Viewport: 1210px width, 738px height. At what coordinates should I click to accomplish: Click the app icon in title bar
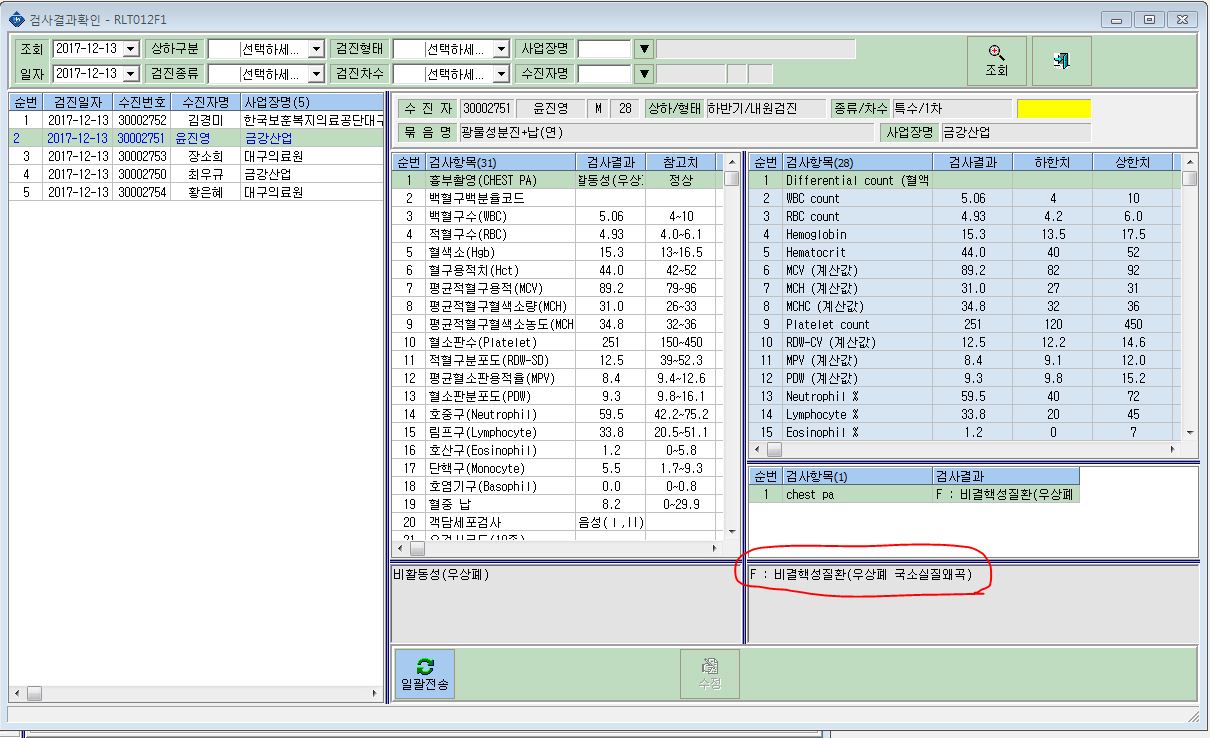[15, 18]
